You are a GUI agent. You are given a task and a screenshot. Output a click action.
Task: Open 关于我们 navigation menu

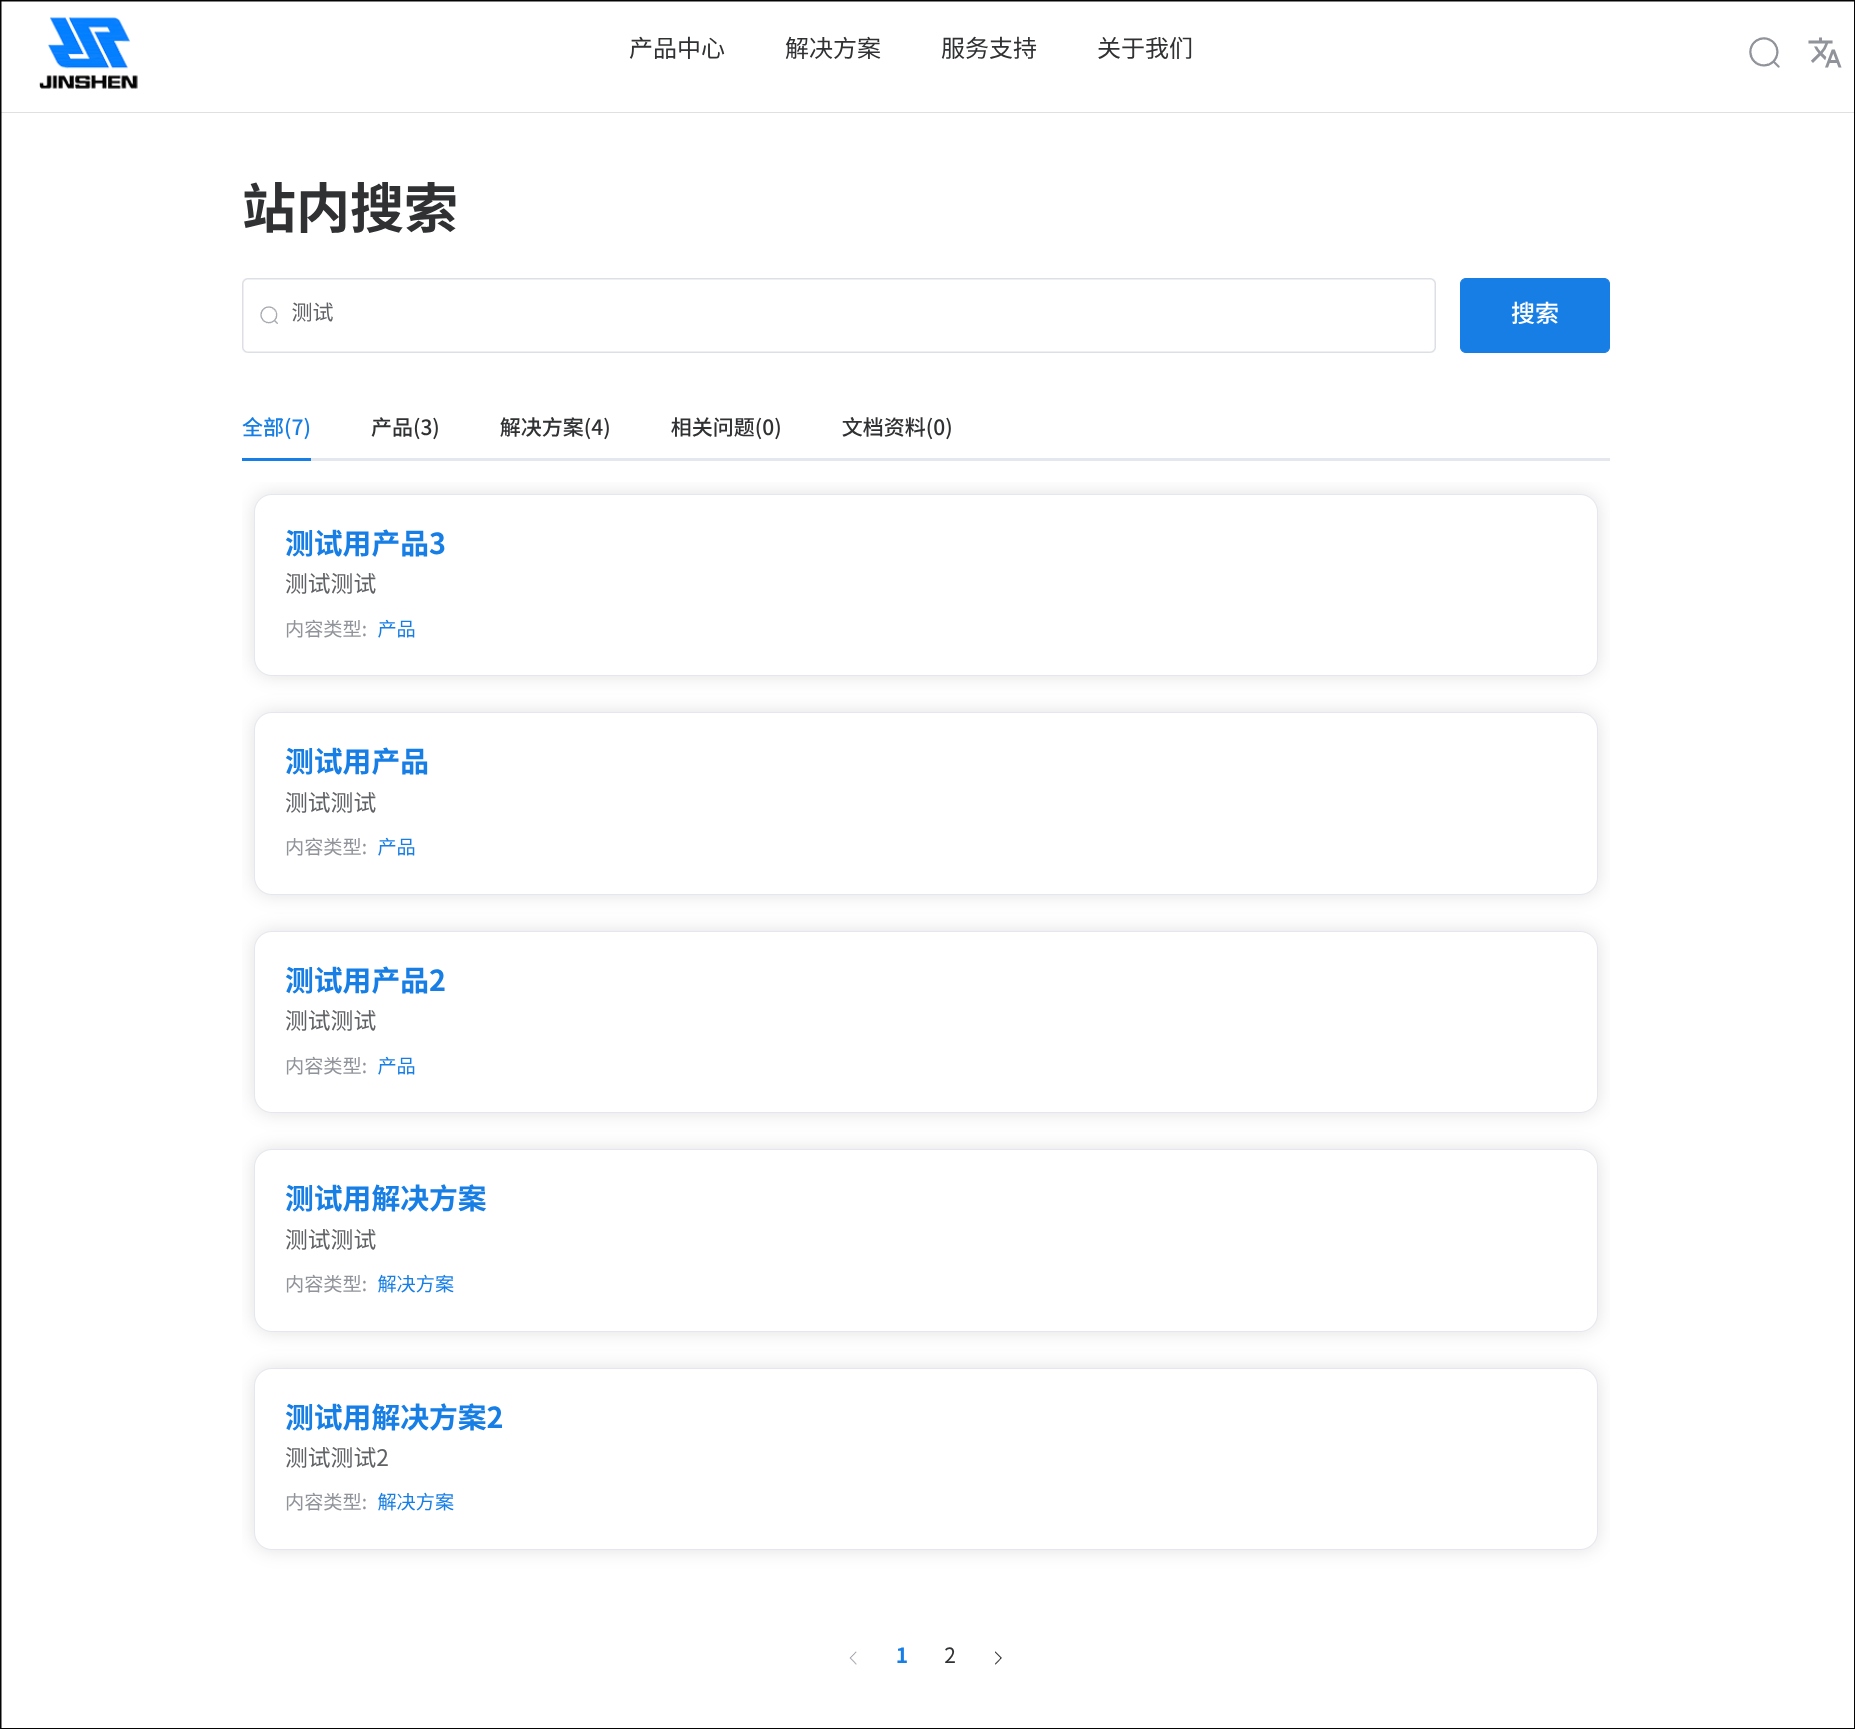pyautogui.click(x=1144, y=48)
